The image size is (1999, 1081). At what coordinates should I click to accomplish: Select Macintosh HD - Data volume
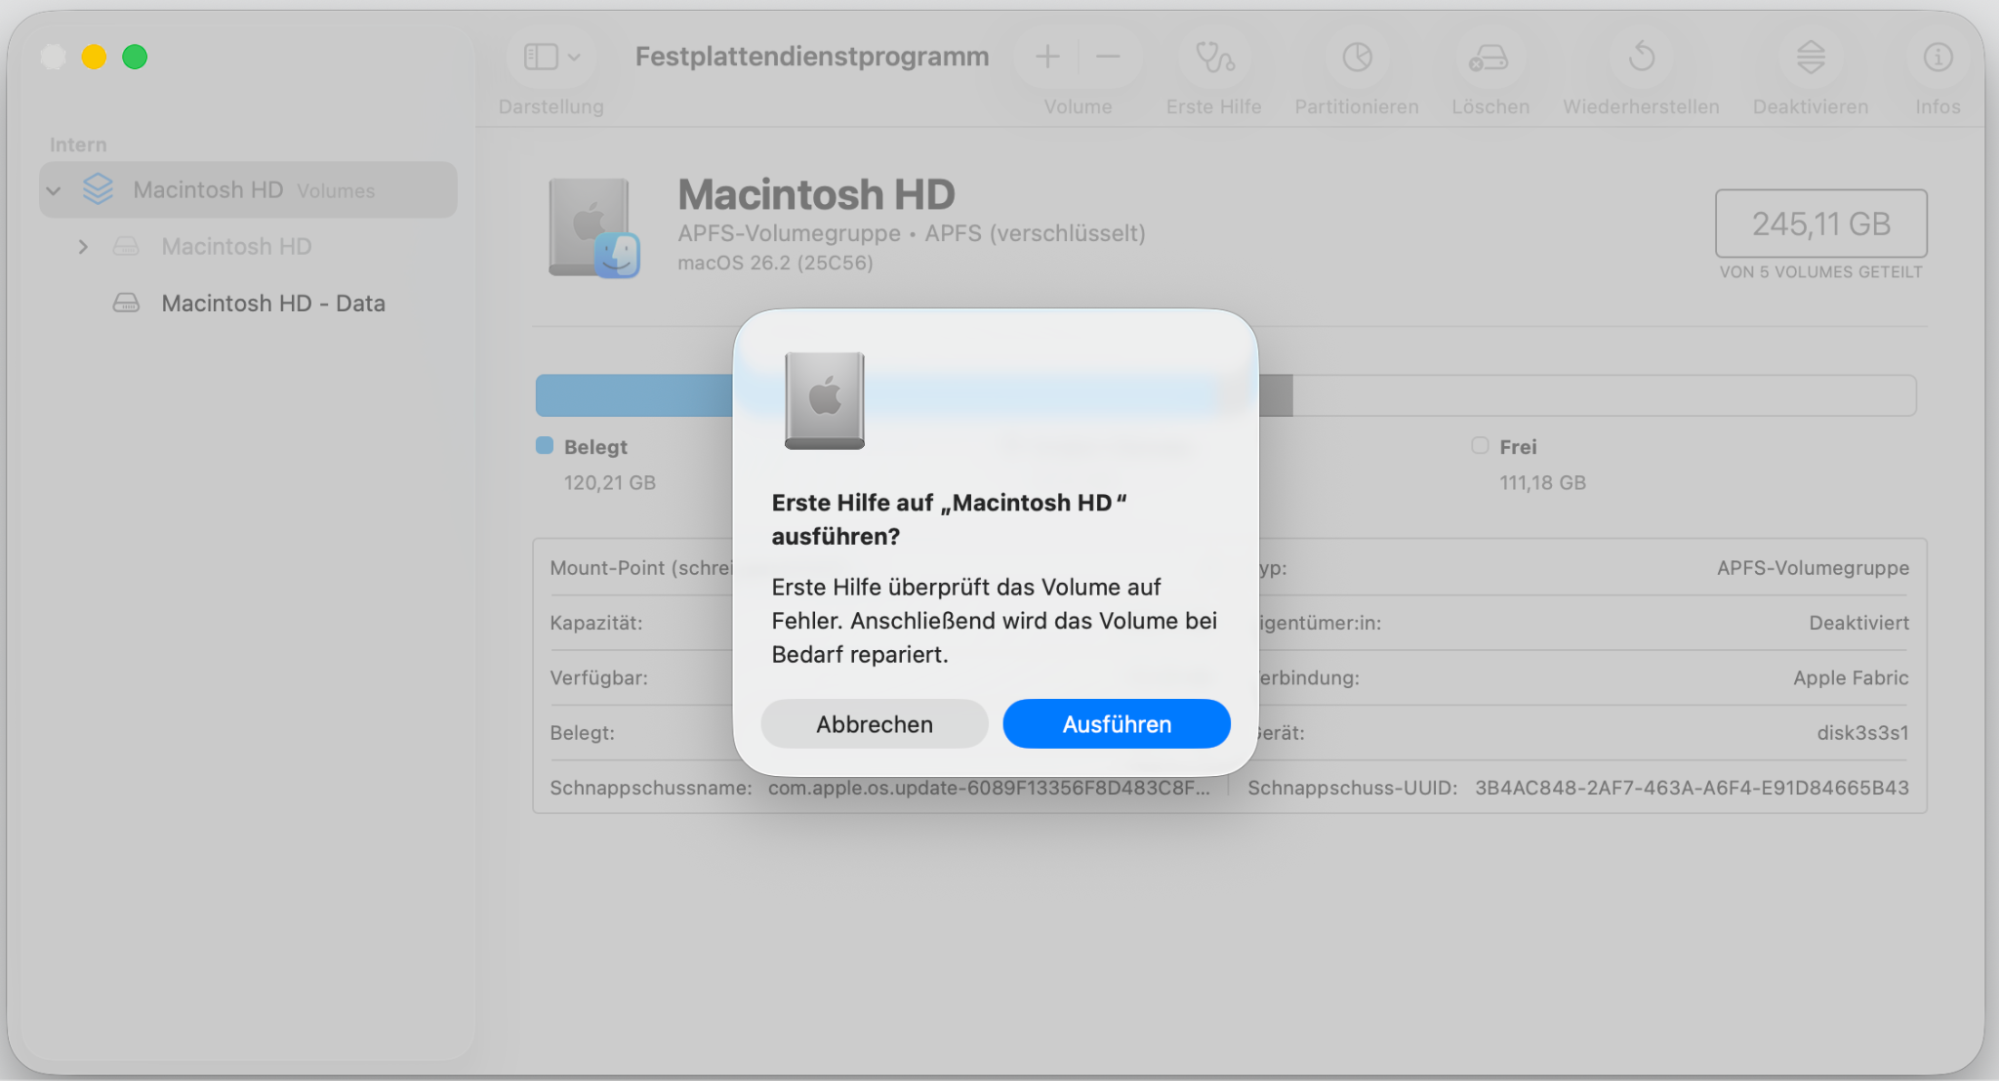[x=273, y=303]
